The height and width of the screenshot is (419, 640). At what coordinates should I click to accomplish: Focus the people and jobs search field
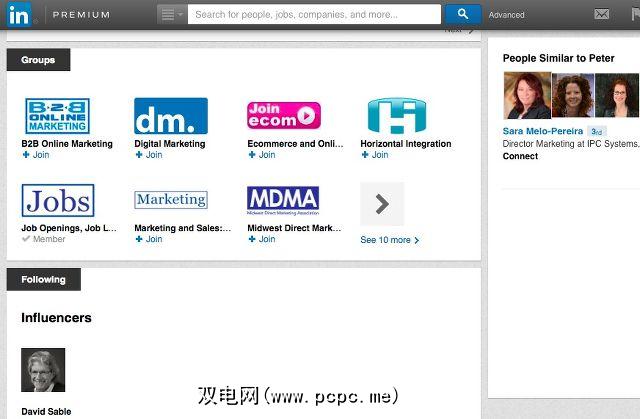(x=314, y=15)
